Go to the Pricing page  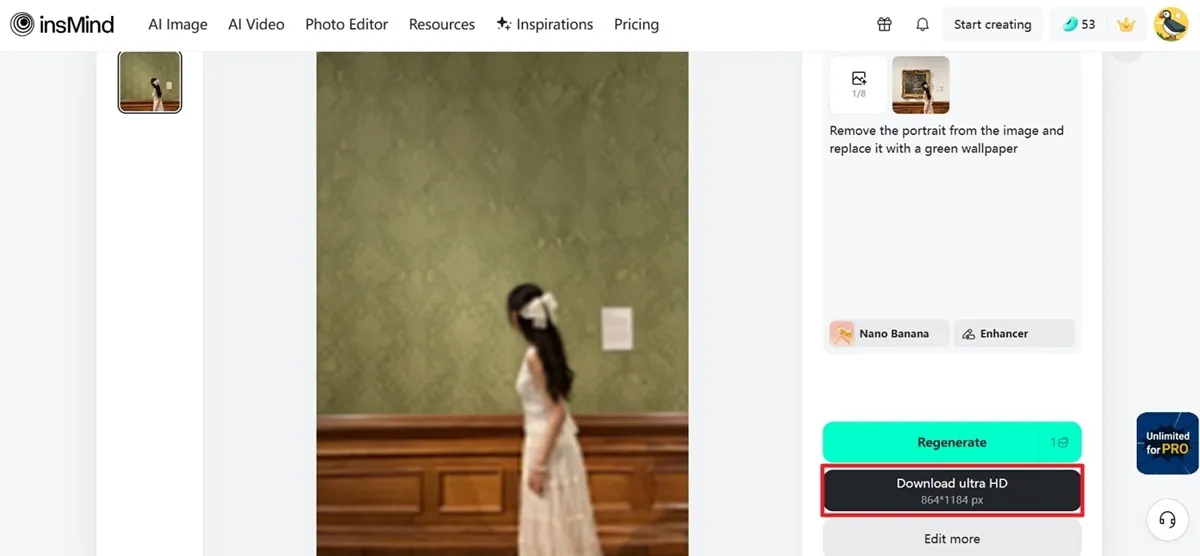[x=636, y=24]
